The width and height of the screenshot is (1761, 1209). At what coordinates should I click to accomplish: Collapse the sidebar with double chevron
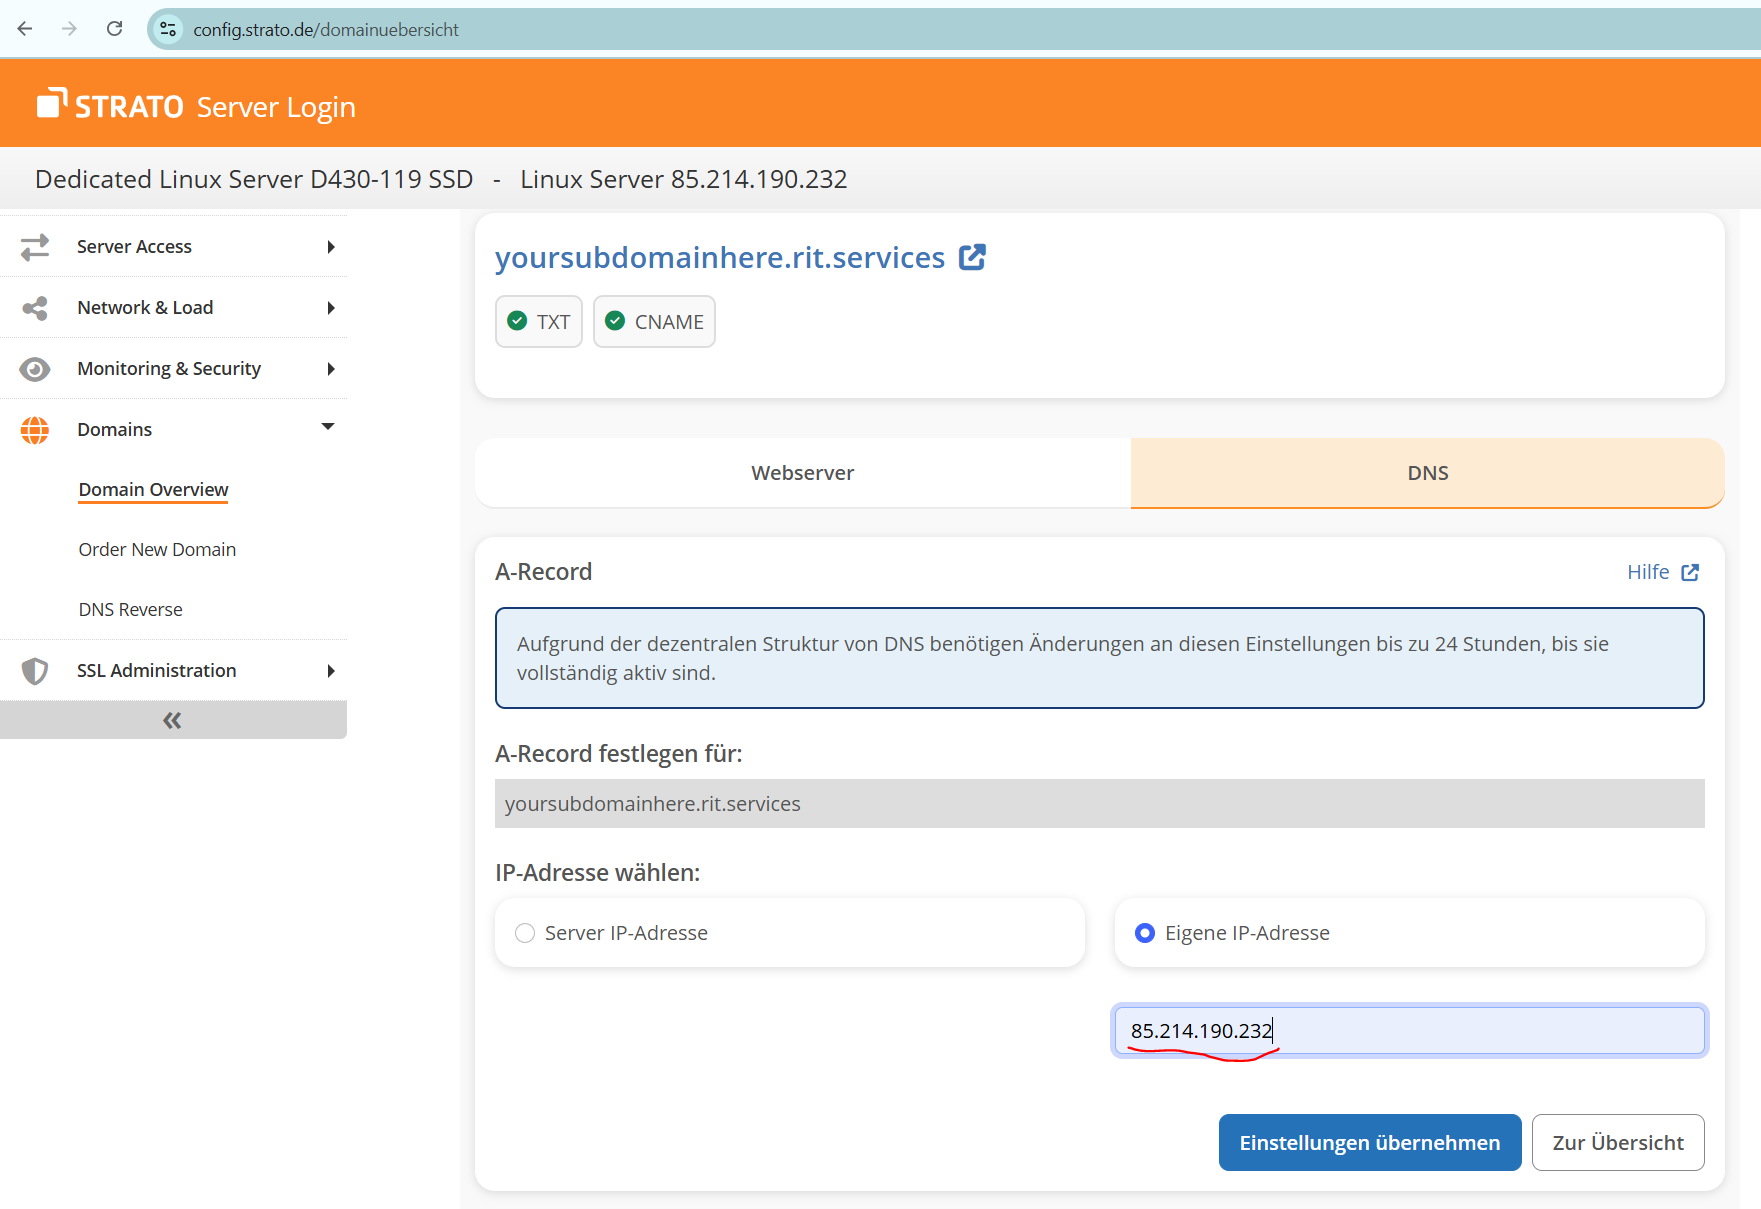click(172, 720)
